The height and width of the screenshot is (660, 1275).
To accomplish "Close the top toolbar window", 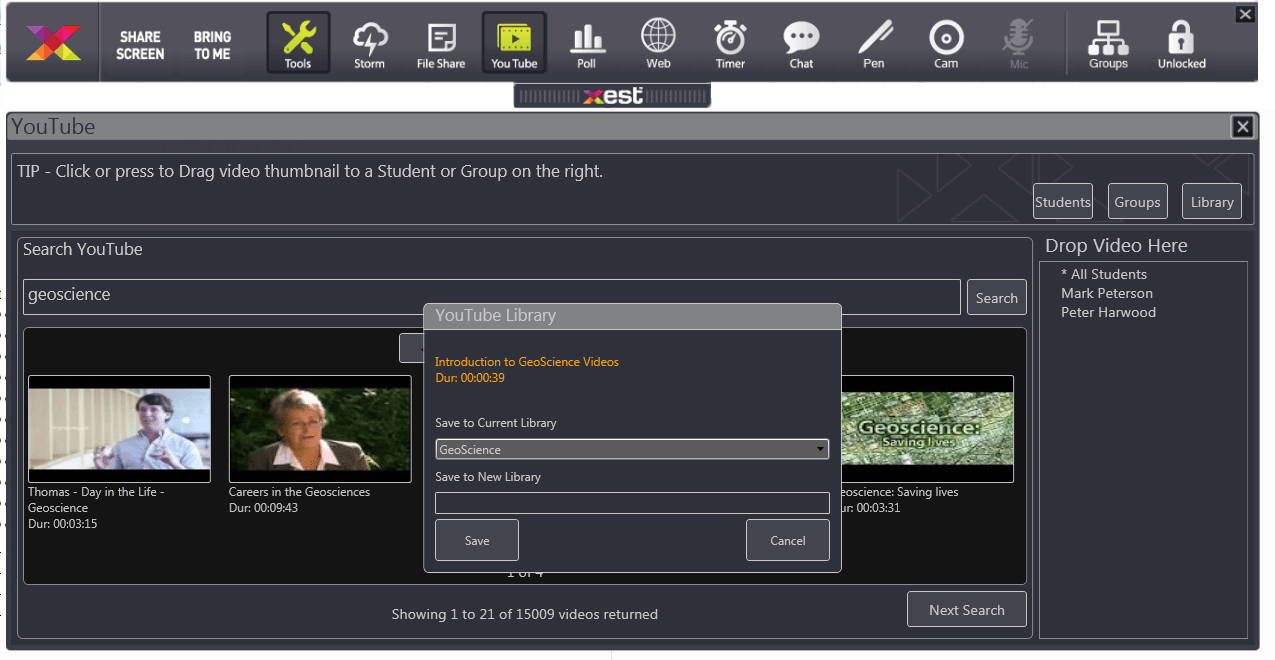I will coord(1245,14).
